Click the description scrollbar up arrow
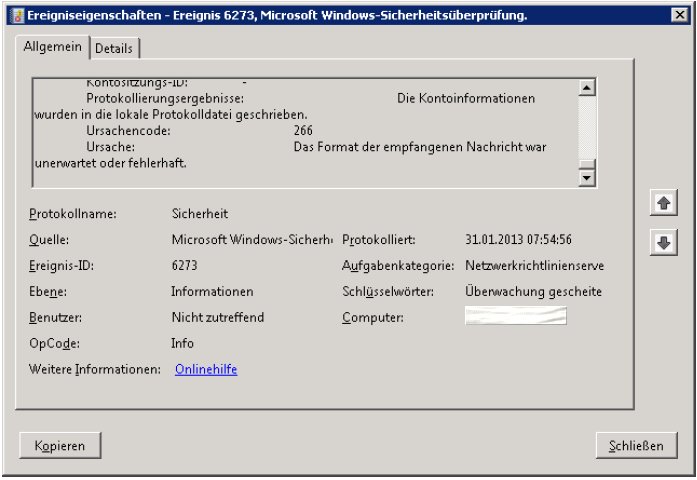Screen dimensions: 697x480 pos(587,87)
